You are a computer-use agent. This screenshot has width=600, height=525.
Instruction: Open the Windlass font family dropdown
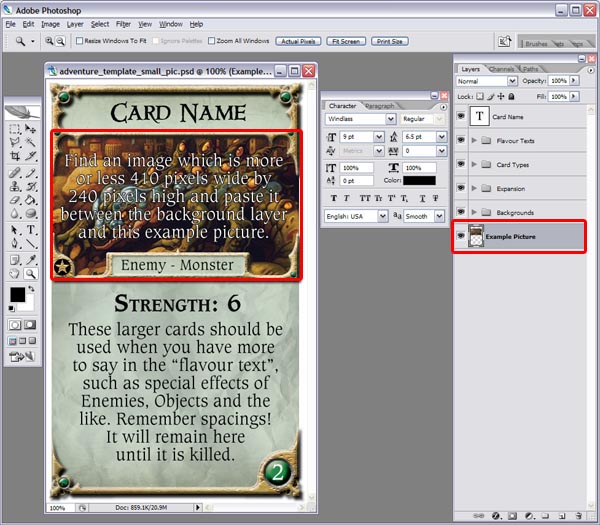click(391, 119)
